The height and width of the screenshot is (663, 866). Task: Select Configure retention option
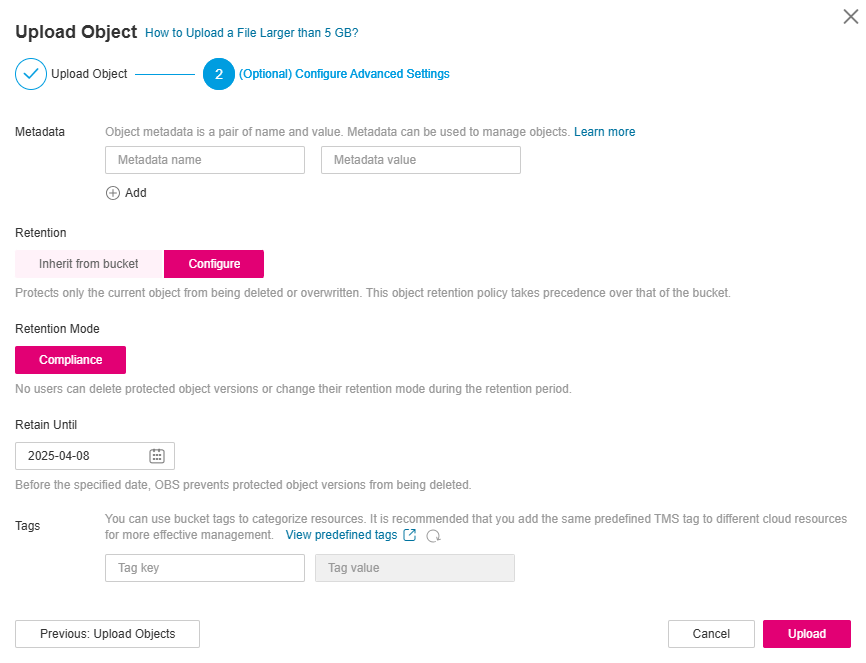pyautogui.click(x=214, y=264)
